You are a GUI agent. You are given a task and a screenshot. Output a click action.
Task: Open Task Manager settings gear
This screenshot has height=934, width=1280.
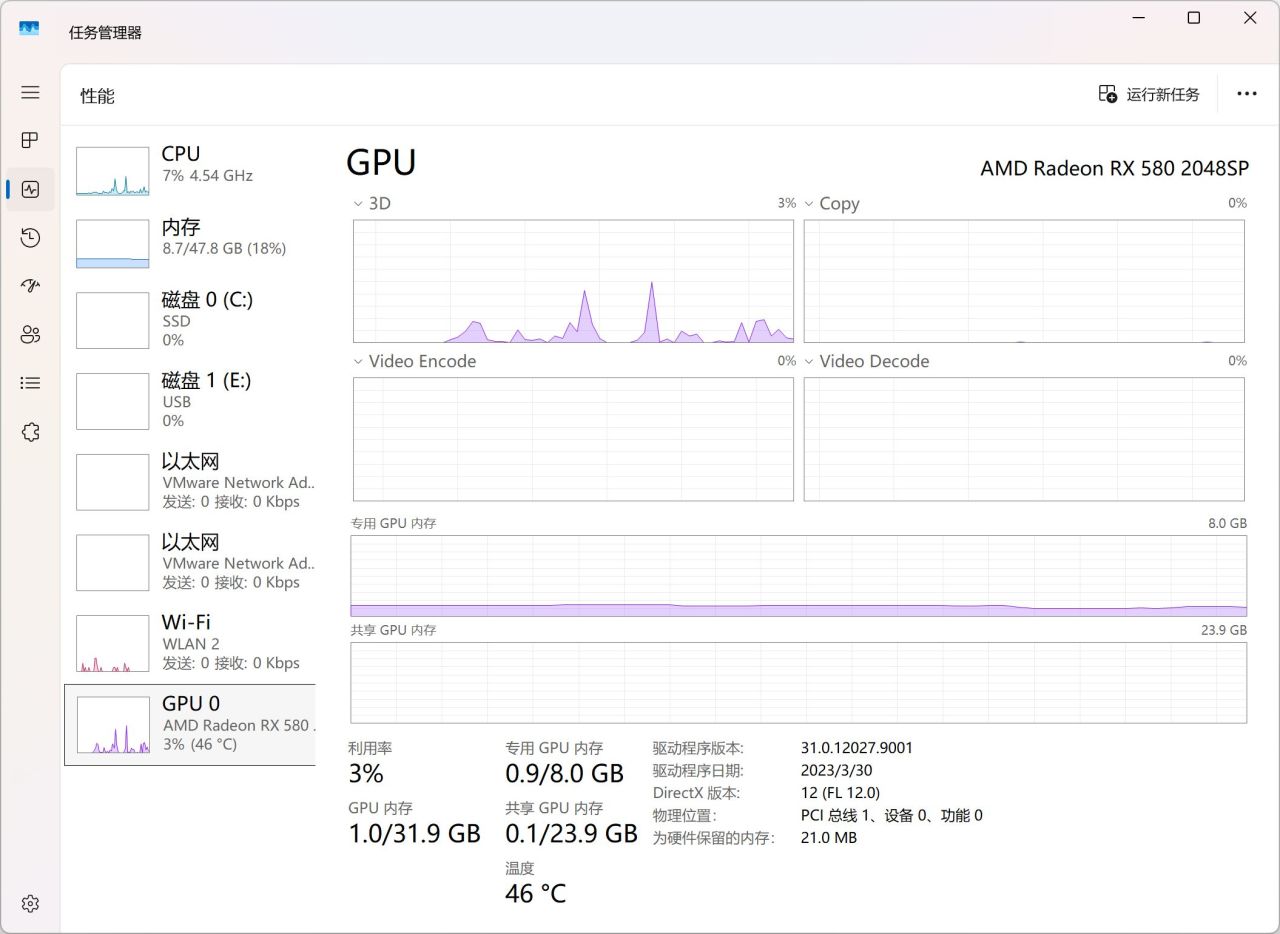[30, 903]
